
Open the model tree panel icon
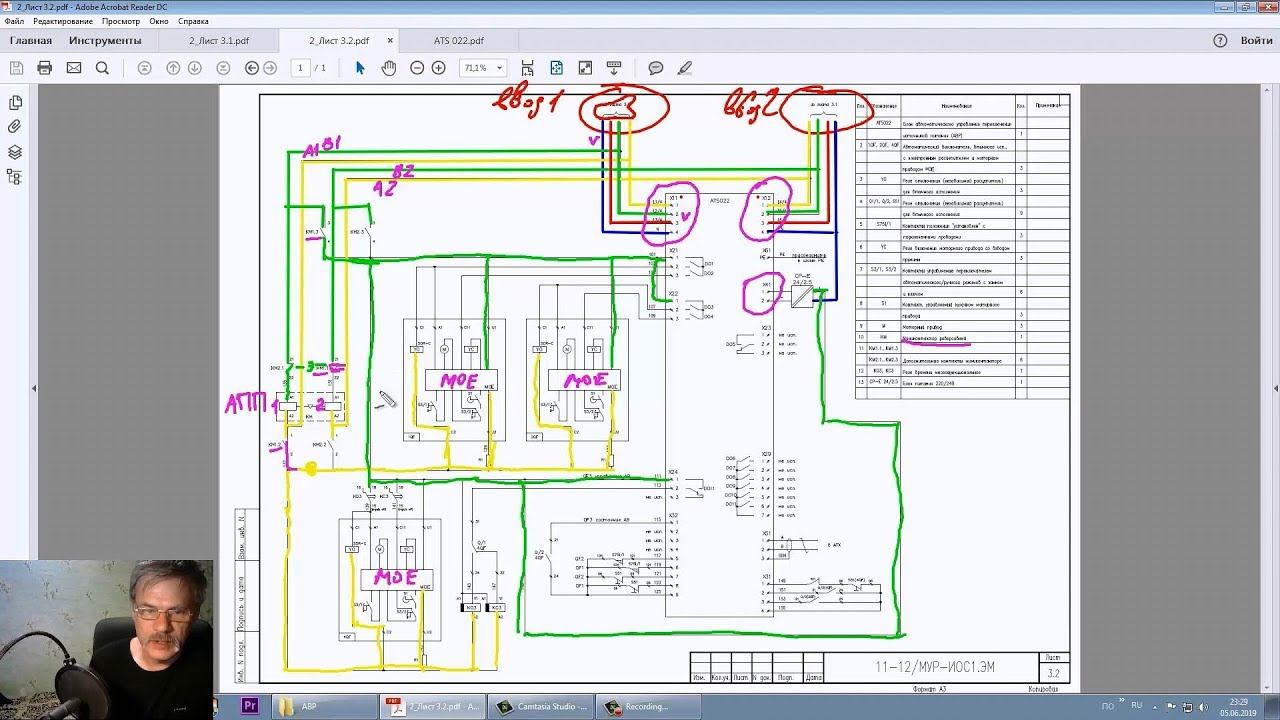click(15, 177)
